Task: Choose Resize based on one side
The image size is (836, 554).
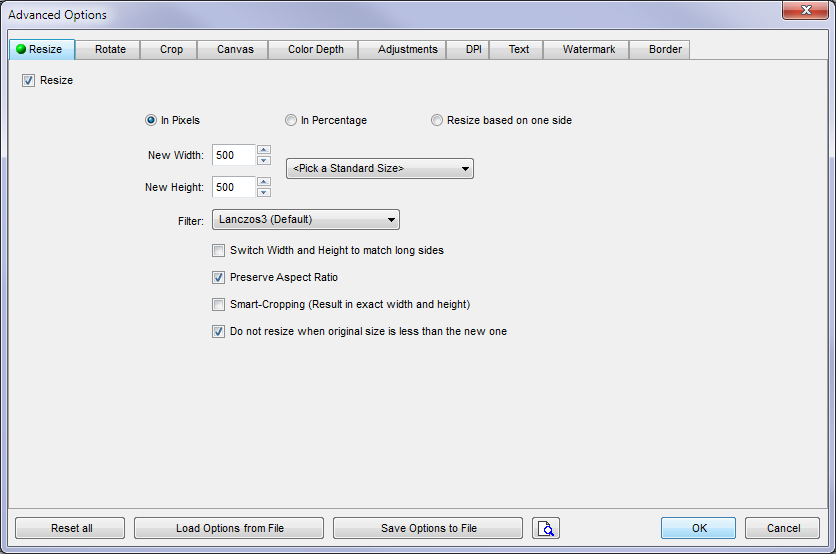Action: (x=437, y=121)
